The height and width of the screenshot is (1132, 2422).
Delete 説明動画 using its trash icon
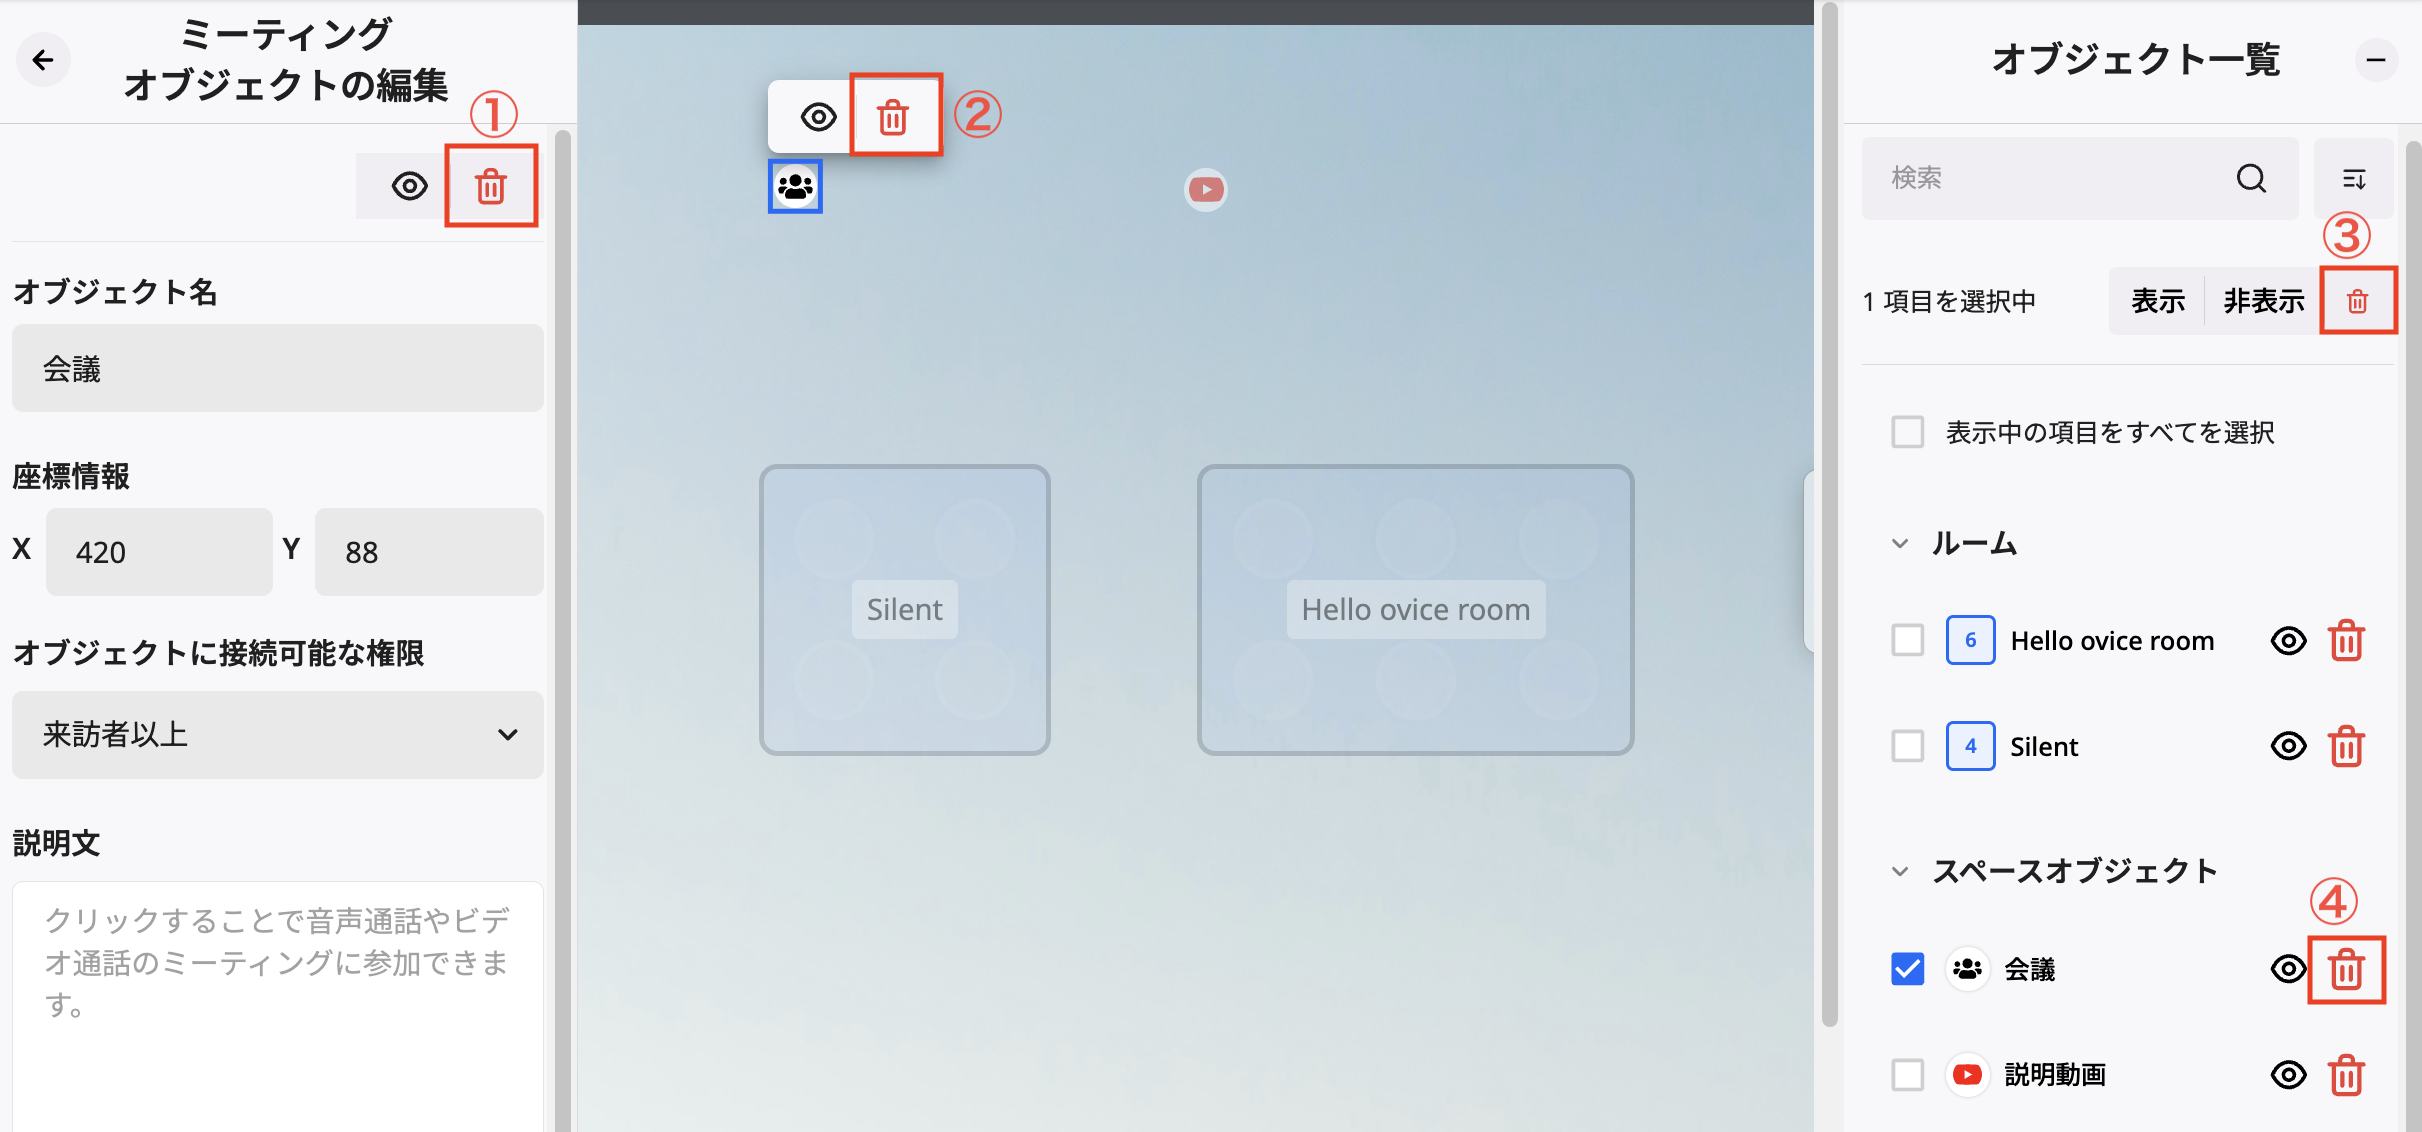pyautogui.click(x=2347, y=1074)
